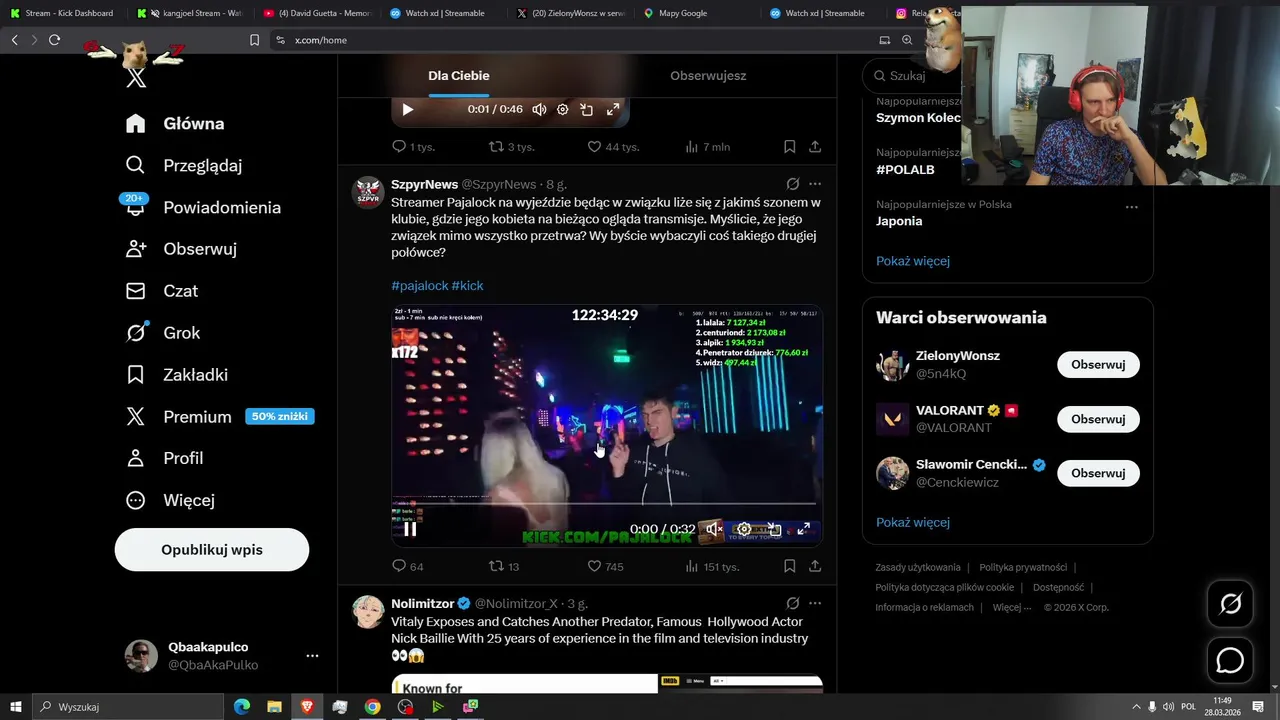Screen dimensions: 1280x720
Task: Switch to Dla Ciebie tab
Action: click(459, 76)
